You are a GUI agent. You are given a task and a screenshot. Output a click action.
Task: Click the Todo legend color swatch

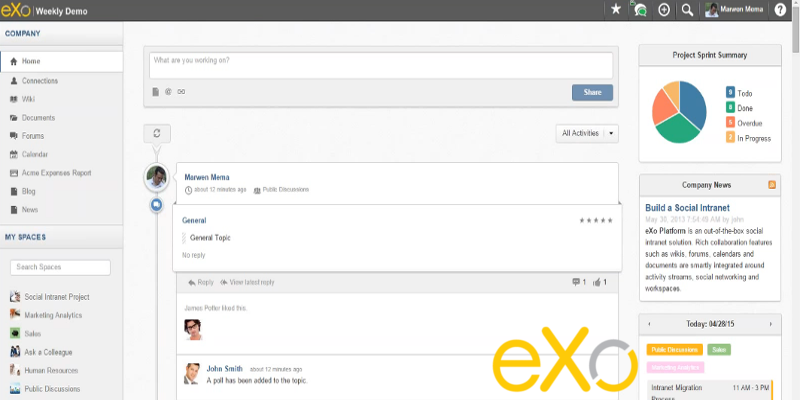(730, 93)
